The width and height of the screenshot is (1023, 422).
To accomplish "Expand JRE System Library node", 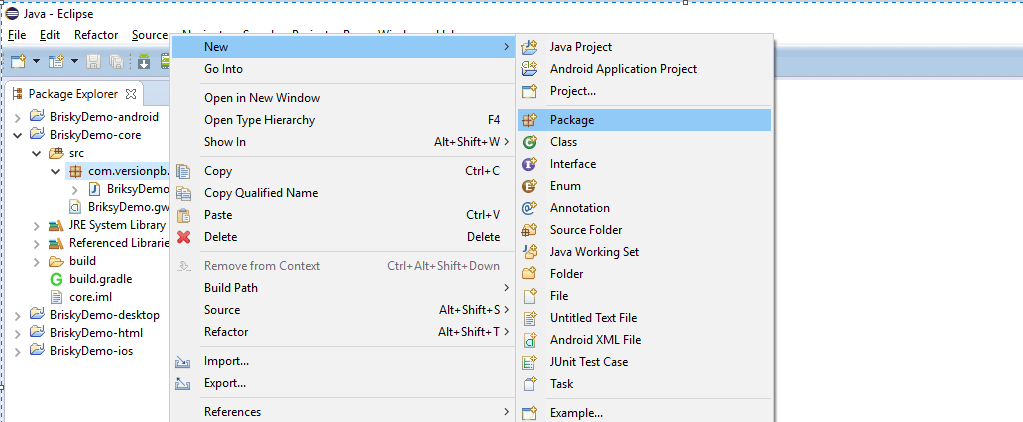I will [37, 226].
